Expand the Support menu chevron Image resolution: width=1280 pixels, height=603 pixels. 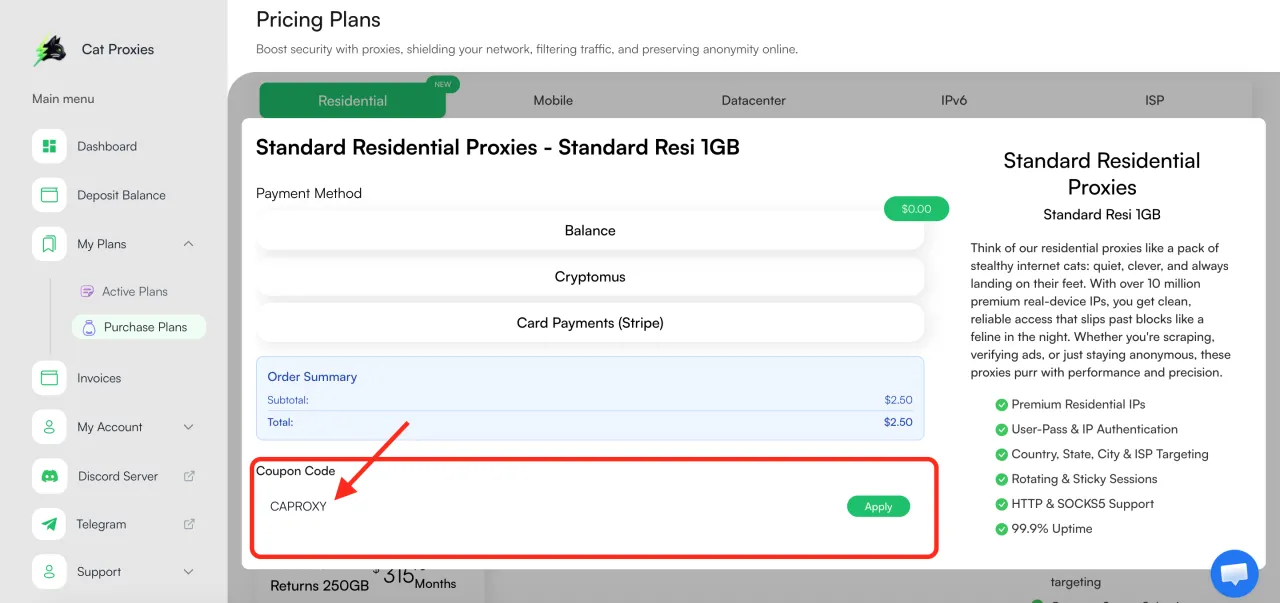188,572
